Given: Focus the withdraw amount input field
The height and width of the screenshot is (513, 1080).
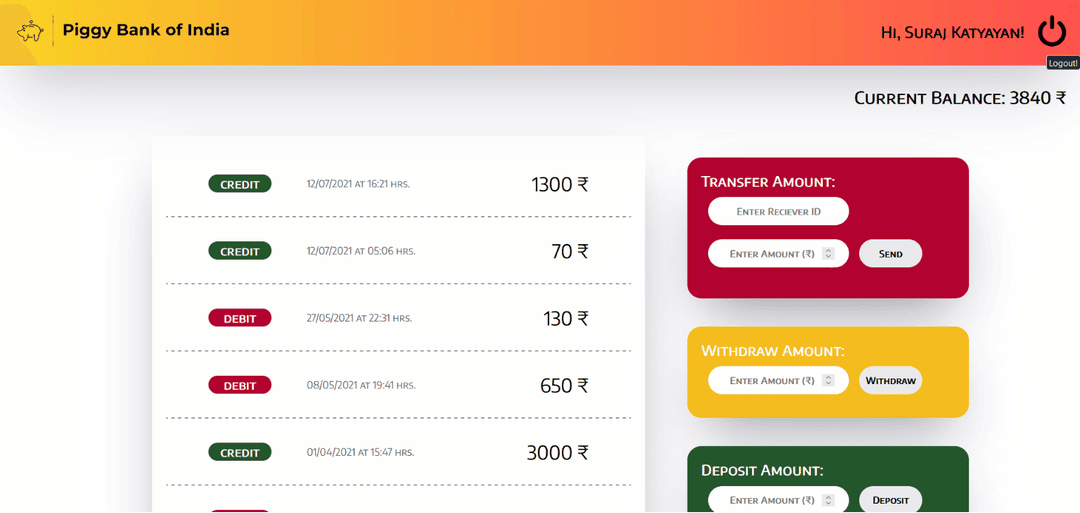Looking at the screenshot, I should (778, 380).
